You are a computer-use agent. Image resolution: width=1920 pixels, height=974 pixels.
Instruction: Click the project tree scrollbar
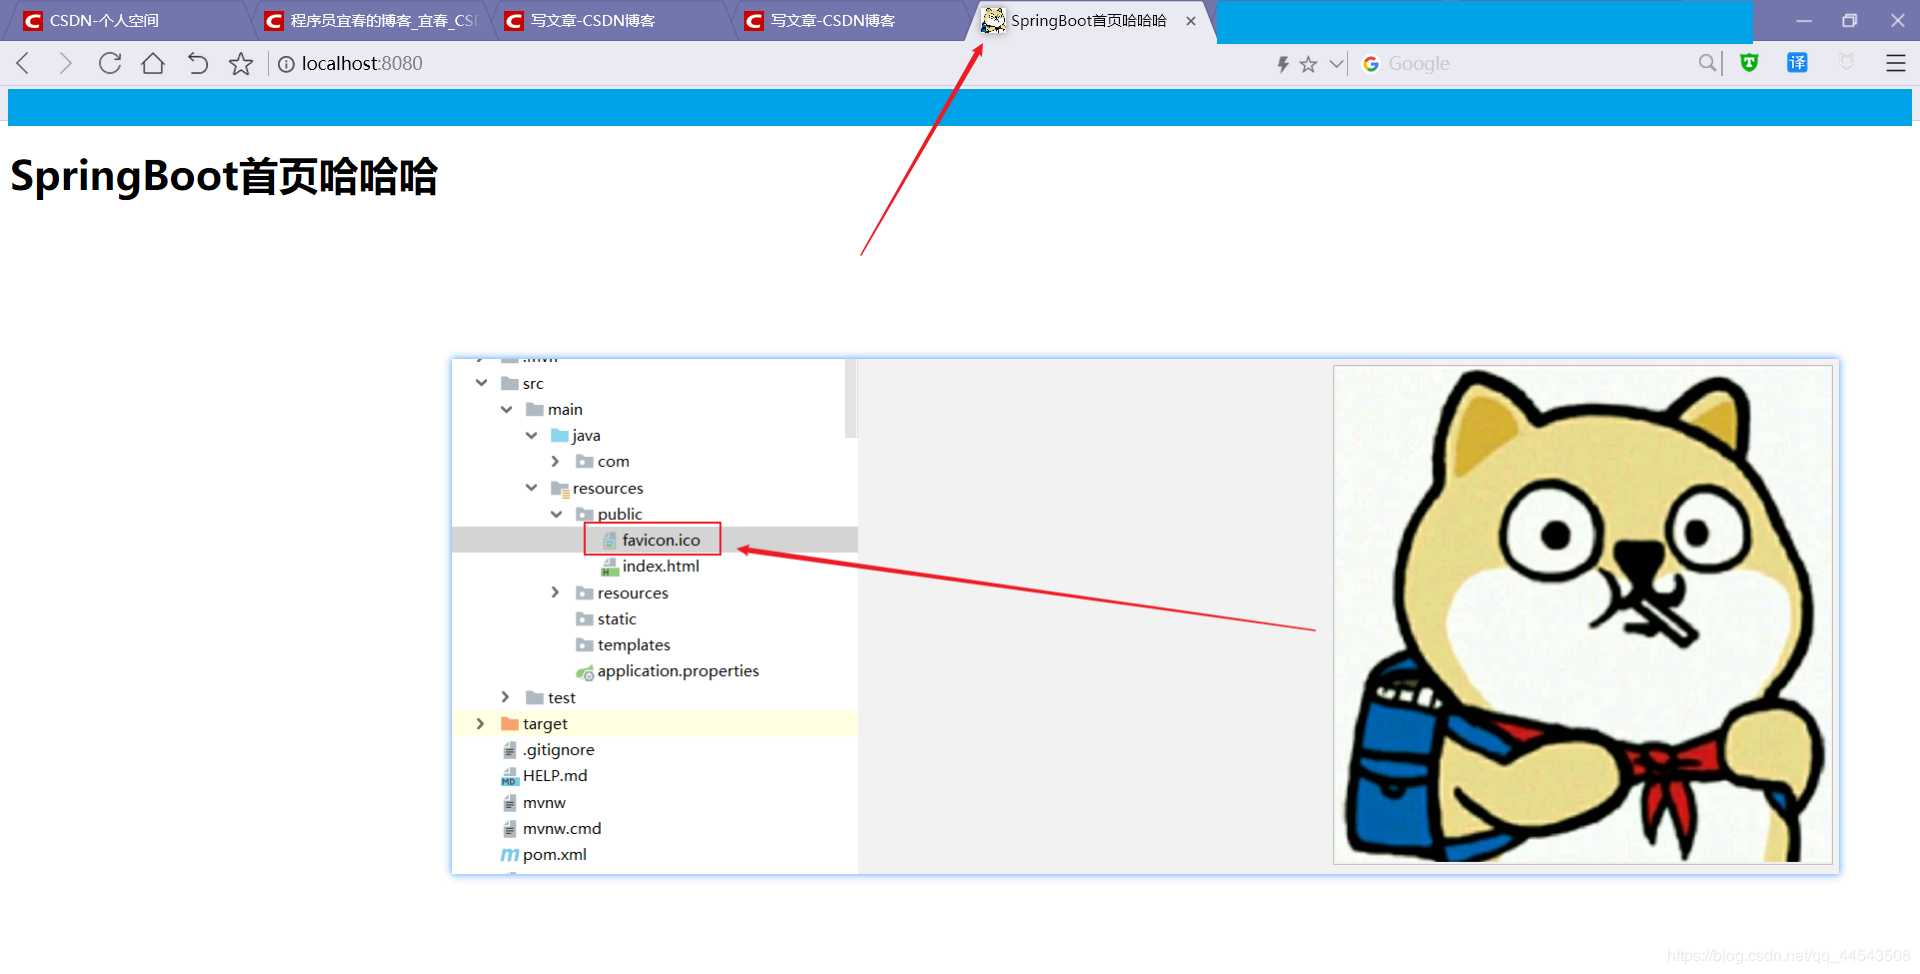pos(851,399)
